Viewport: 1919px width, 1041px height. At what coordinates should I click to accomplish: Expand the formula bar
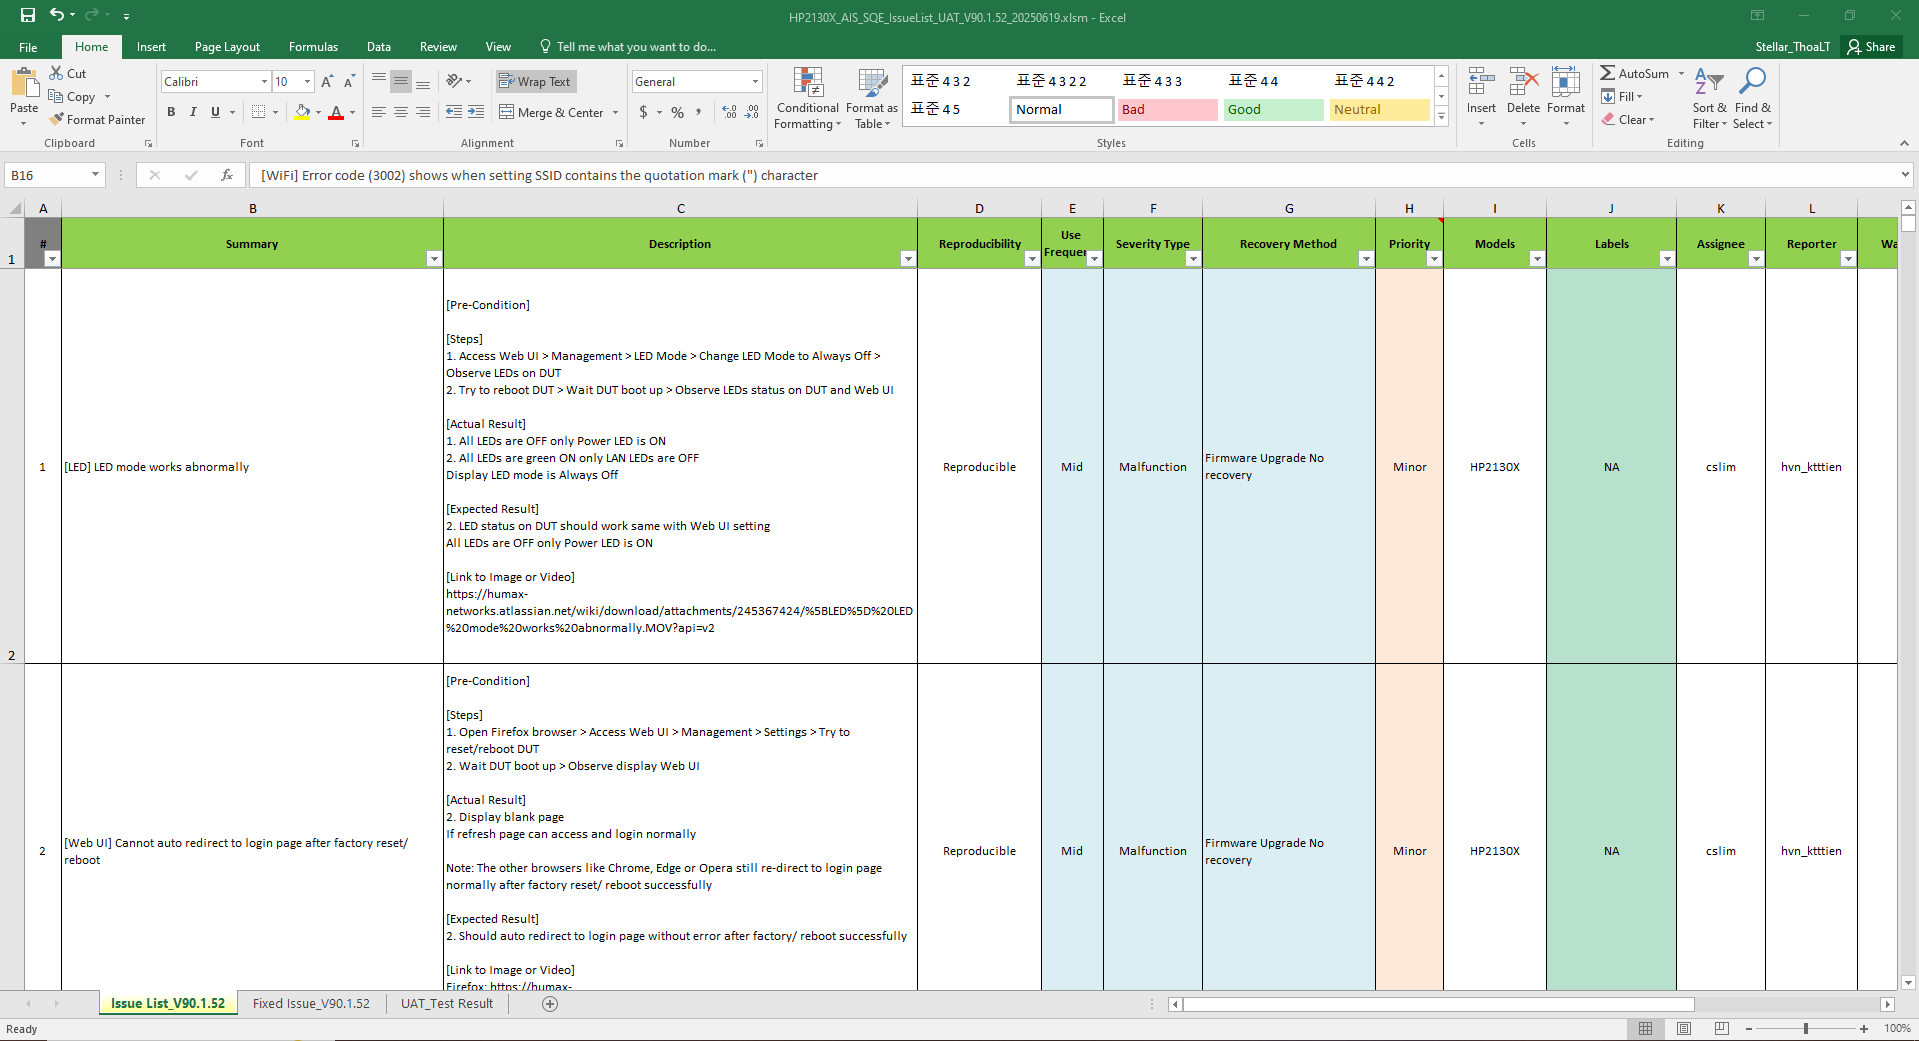tap(1905, 175)
